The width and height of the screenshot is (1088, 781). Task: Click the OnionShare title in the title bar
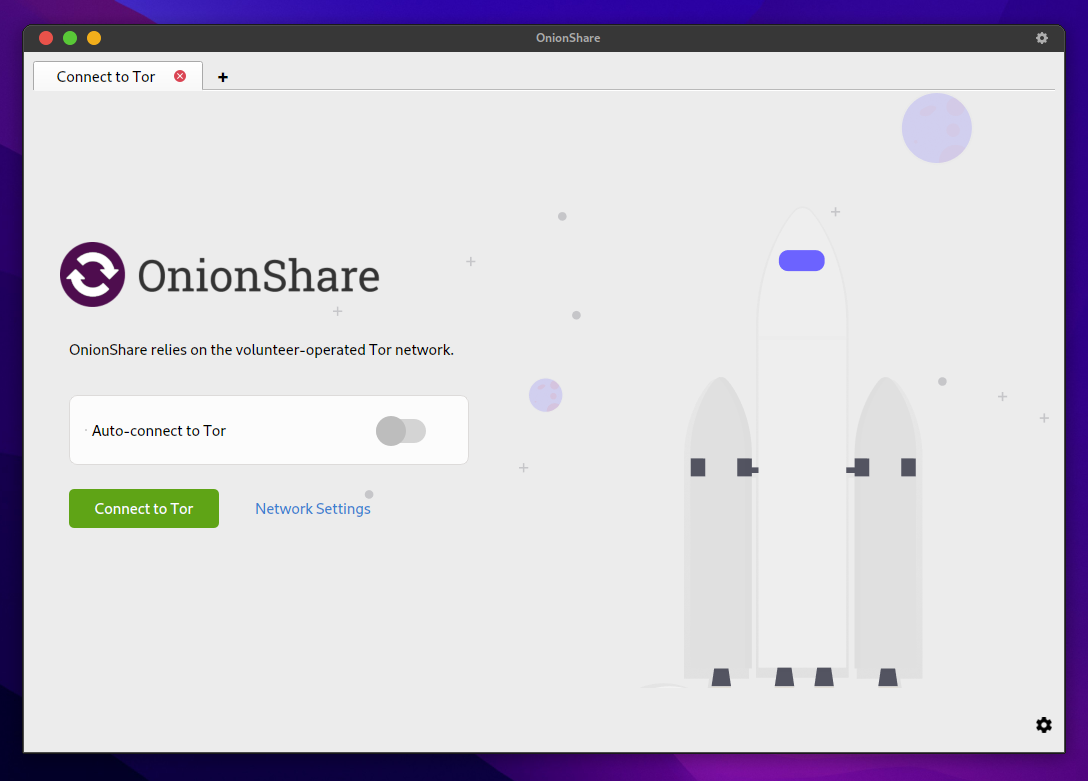(x=568, y=38)
